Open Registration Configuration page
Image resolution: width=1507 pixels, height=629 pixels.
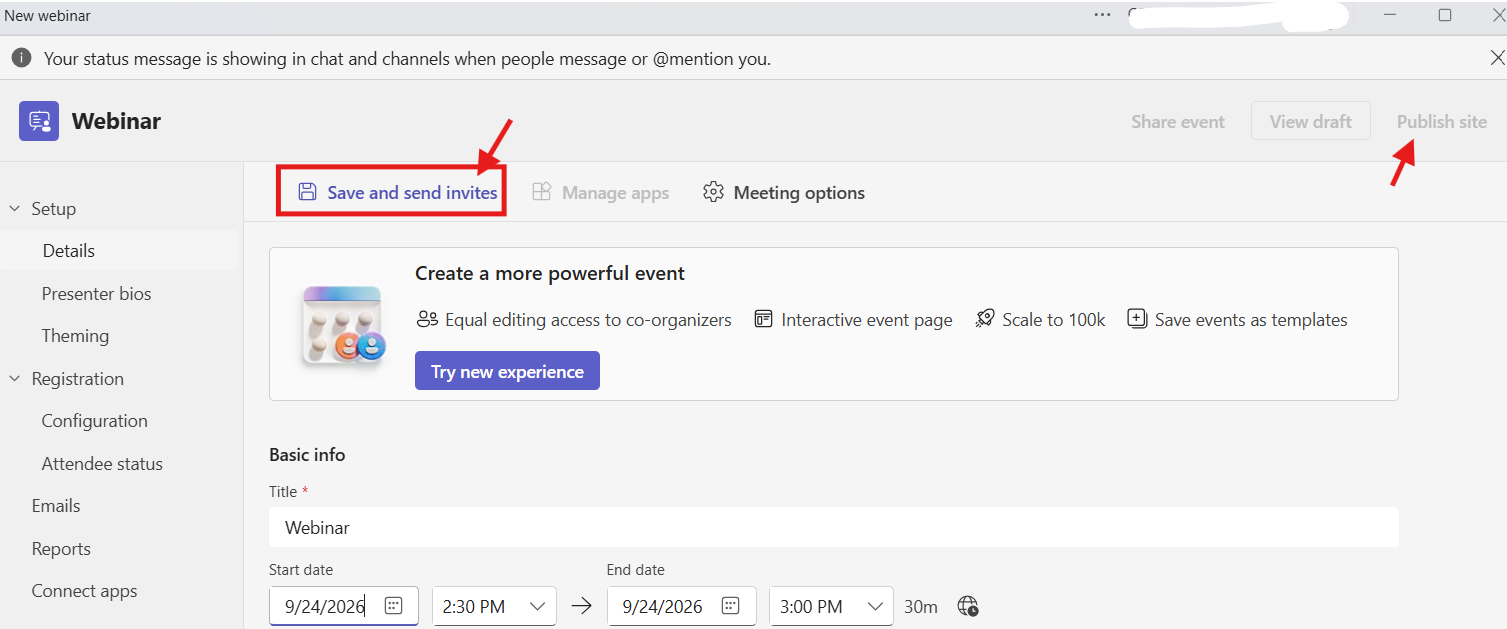pyautogui.click(x=94, y=421)
